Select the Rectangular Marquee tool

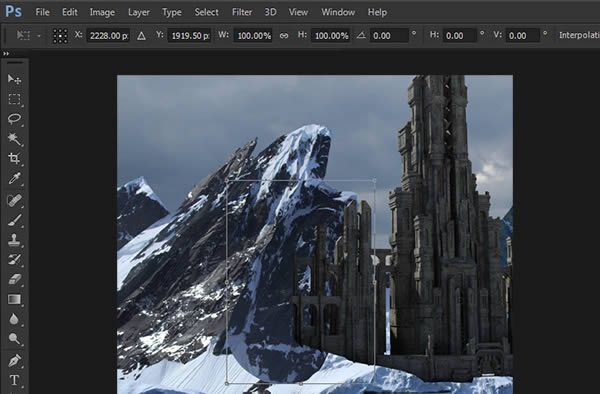[14, 99]
